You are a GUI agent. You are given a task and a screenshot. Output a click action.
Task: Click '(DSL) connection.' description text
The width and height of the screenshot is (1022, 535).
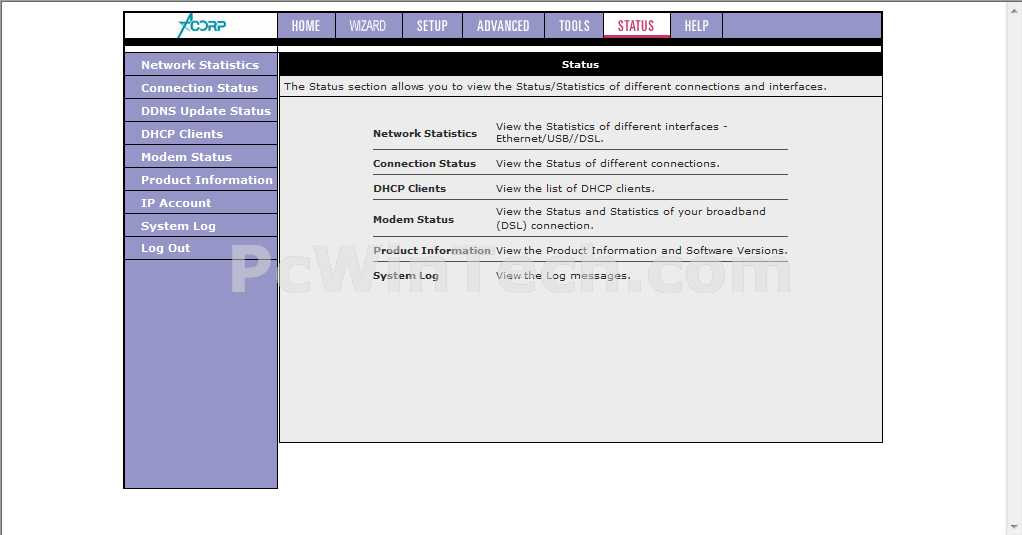544,225
